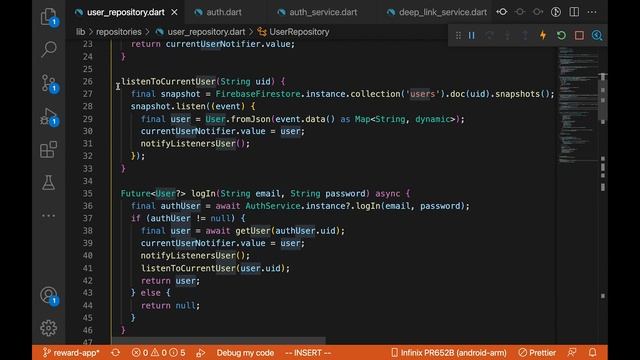This screenshot has width=640, height=360.
Task: Click snapshot.listen on line 28
Action: (x=168, y=107)
